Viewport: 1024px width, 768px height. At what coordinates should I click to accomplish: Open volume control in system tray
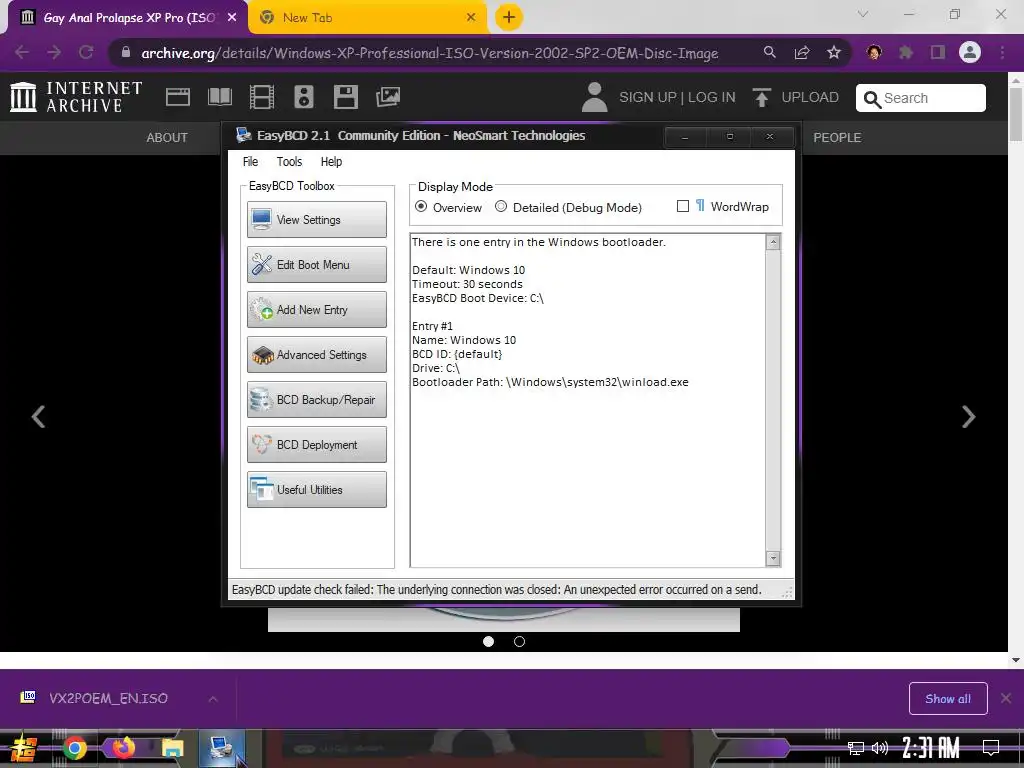point(880,748)
